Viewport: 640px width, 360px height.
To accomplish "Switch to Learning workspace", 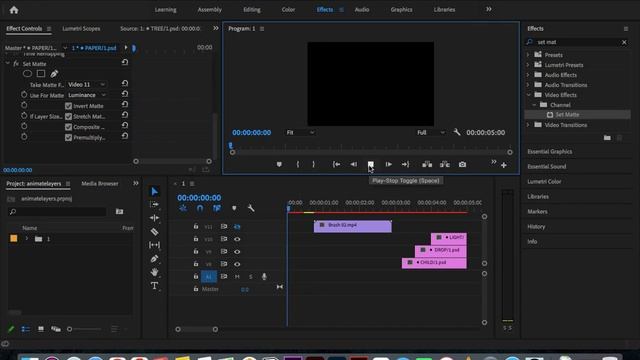I will (x=165, y=9).
